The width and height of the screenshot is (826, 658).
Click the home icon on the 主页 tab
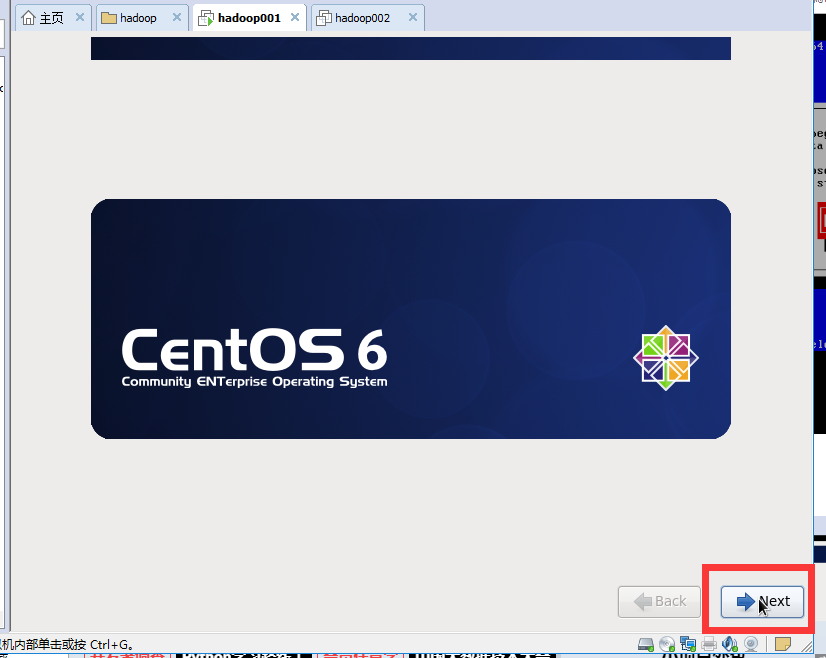pyautogui.click(x=28, y=18)
